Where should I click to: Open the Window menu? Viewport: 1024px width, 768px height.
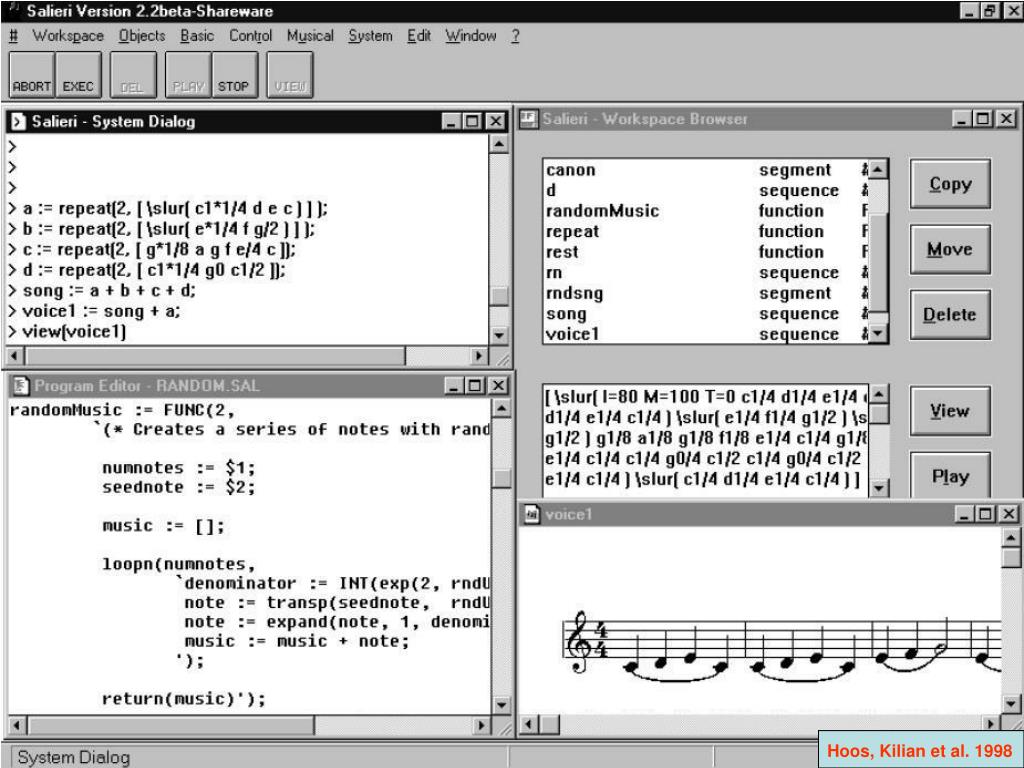tap(471, 36)
